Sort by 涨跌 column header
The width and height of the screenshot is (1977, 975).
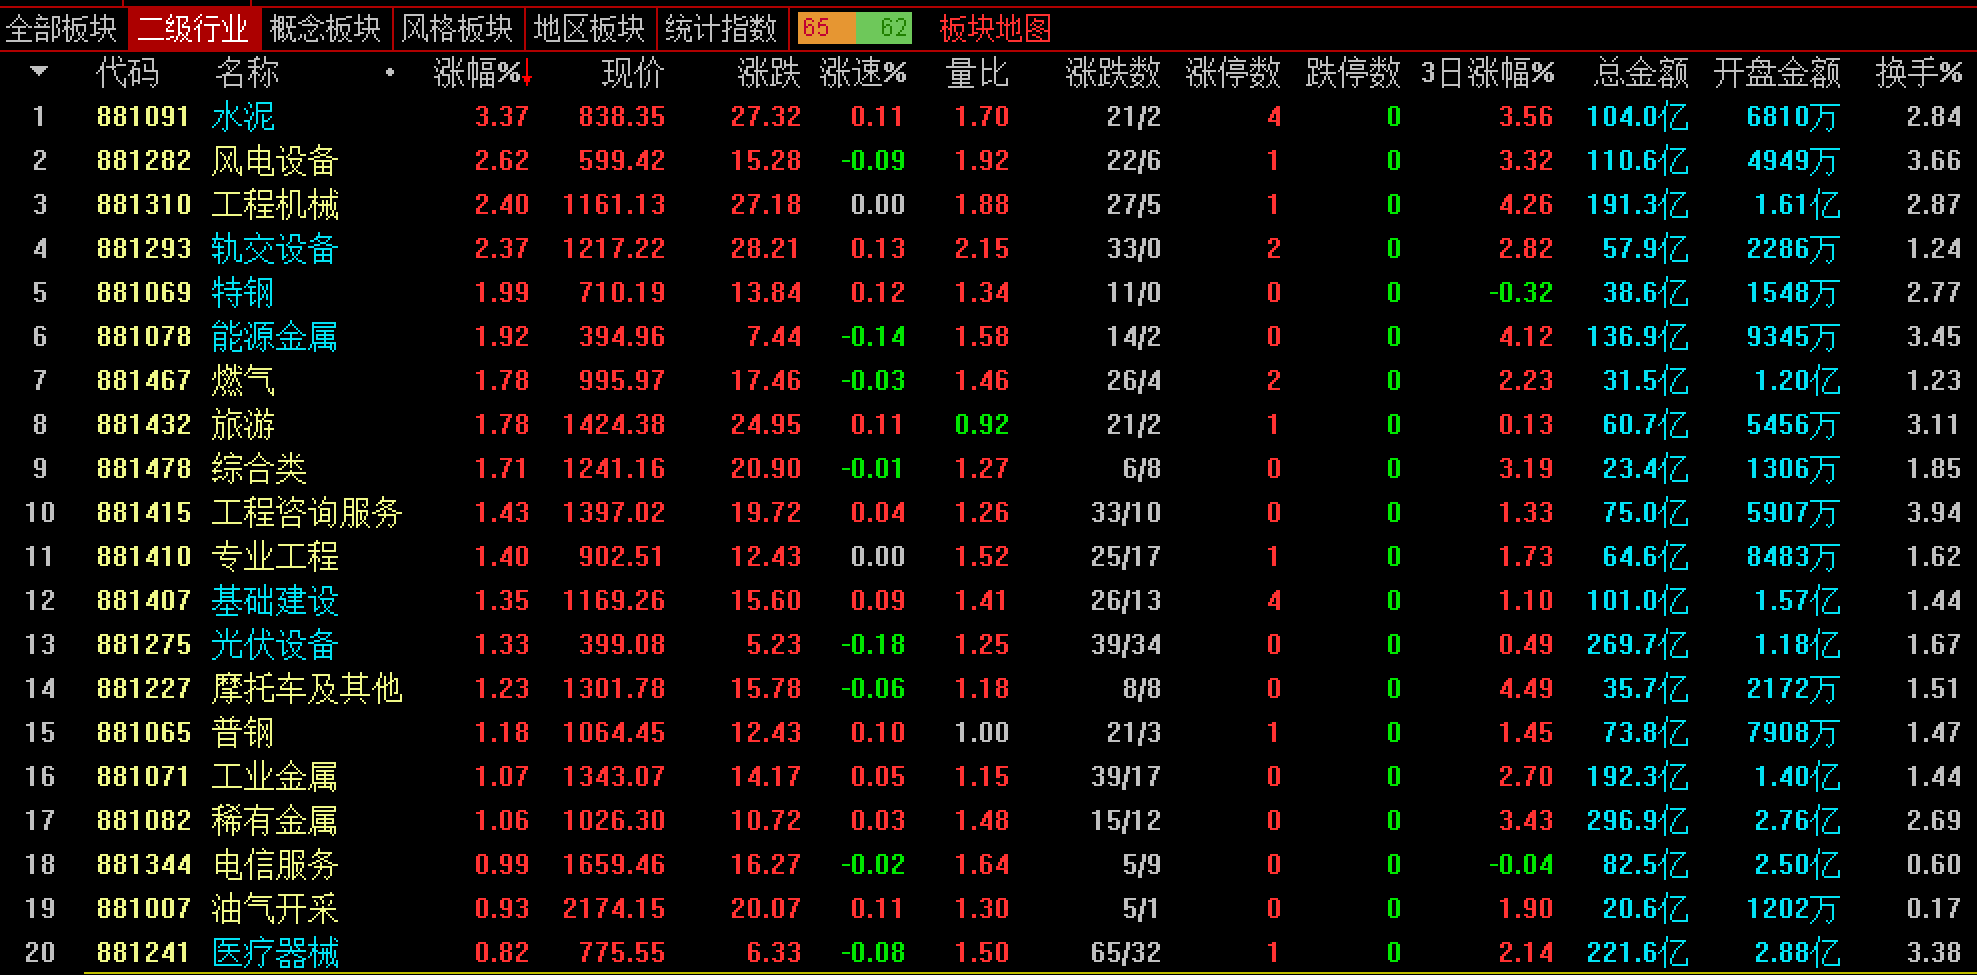pyautogui.click(x=769, y=73)
